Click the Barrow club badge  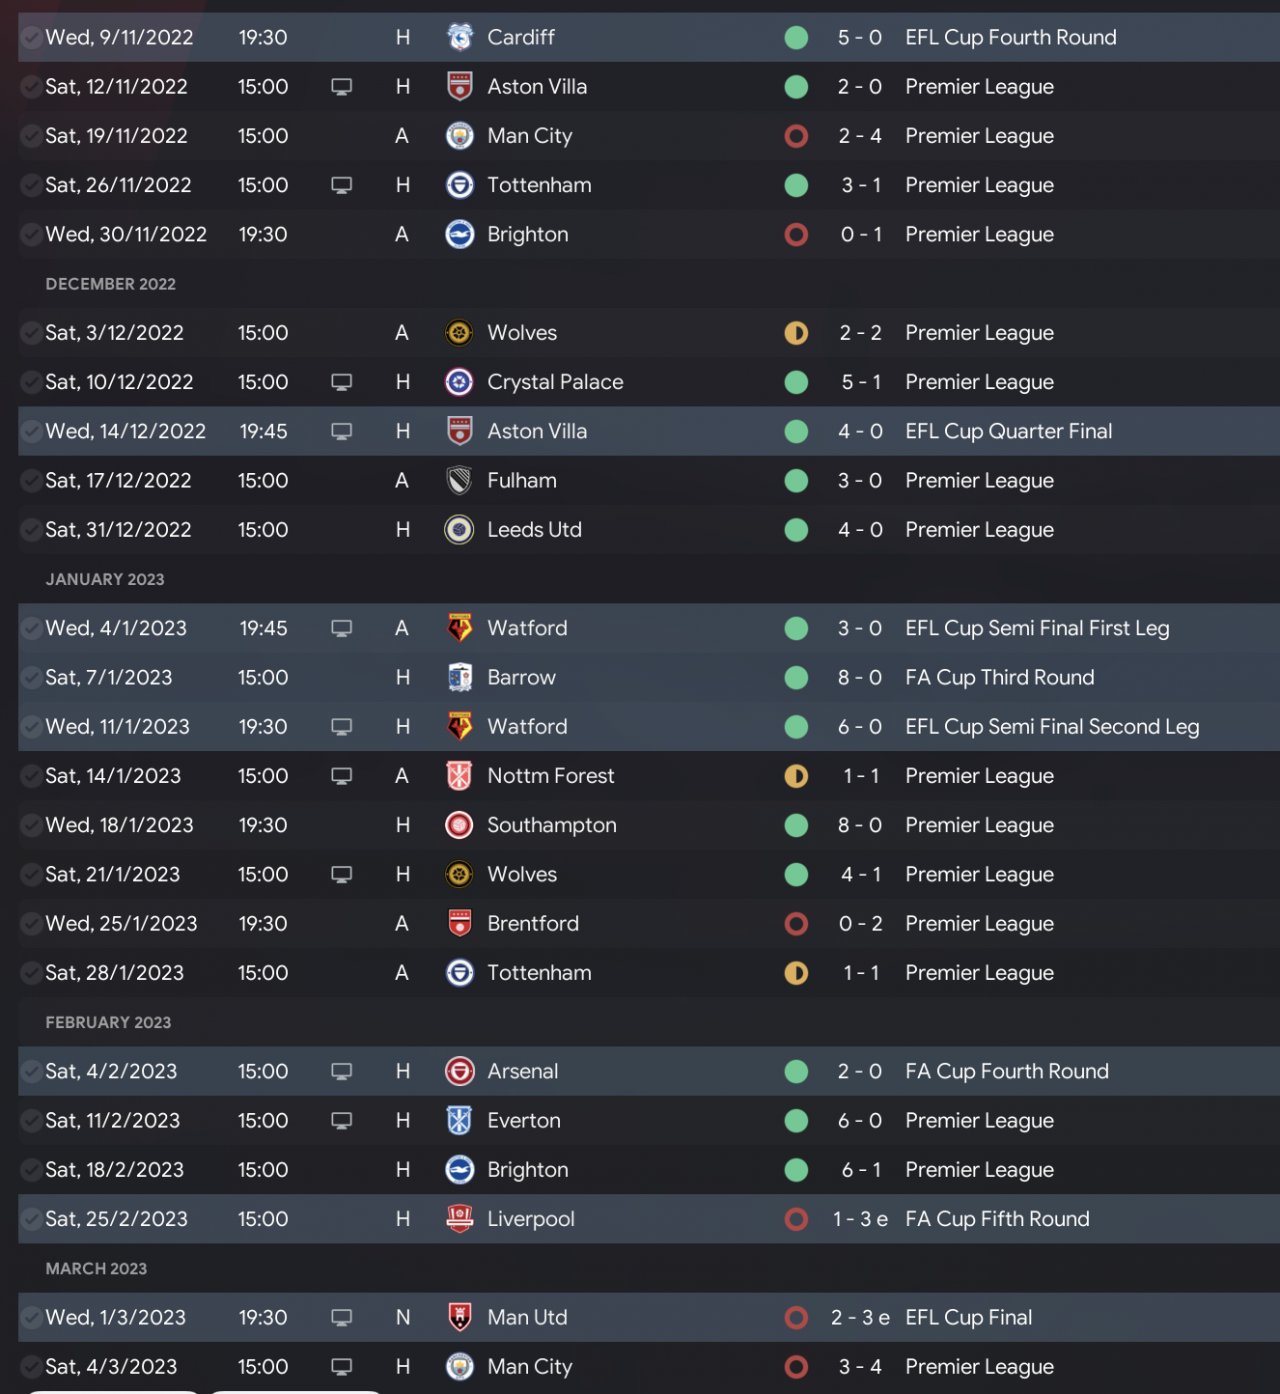pos(459,678)
